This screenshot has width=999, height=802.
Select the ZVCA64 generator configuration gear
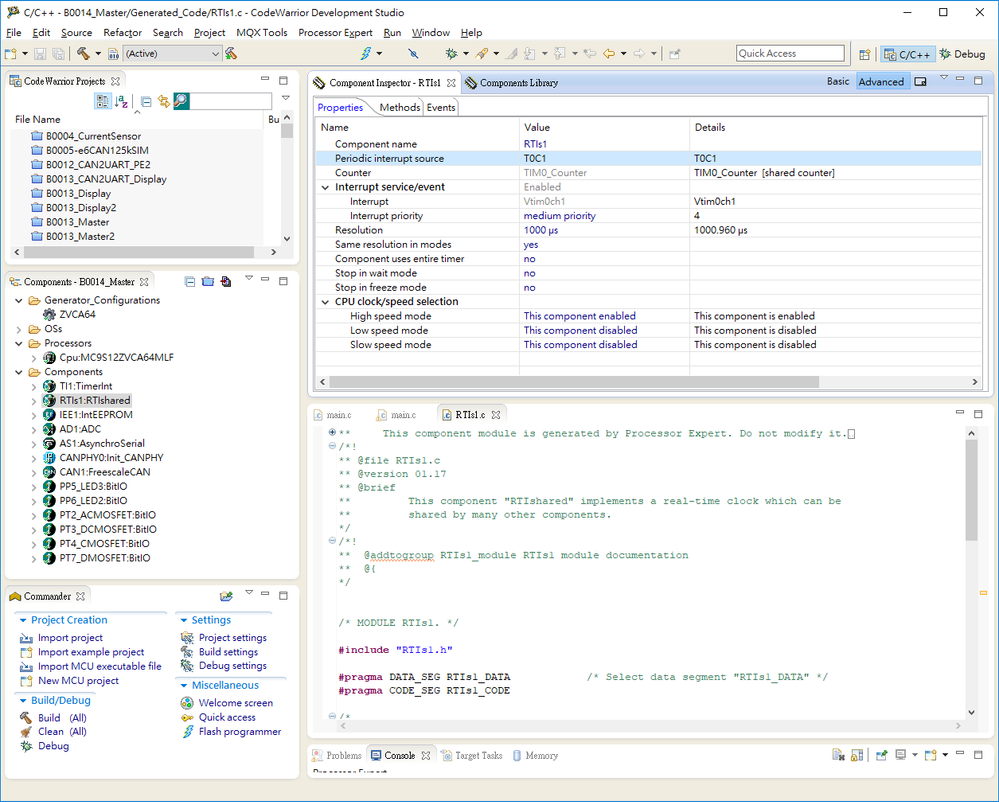point(50,314)
